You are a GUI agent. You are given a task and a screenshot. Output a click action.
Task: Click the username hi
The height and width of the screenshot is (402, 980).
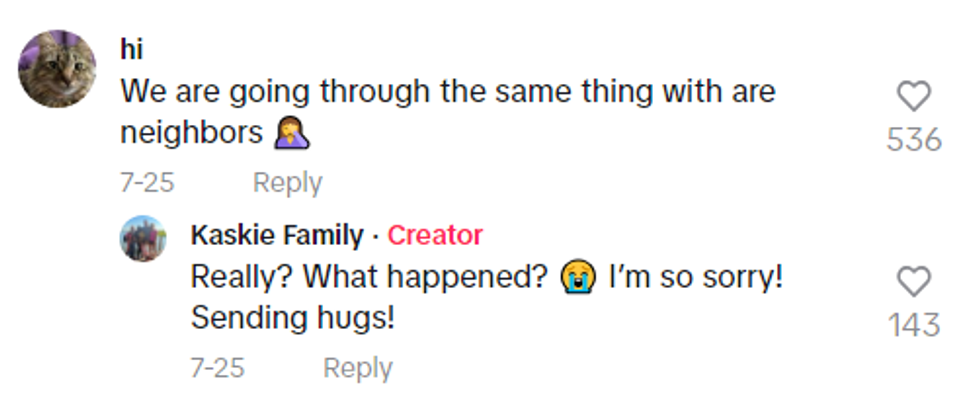(131, 51)
